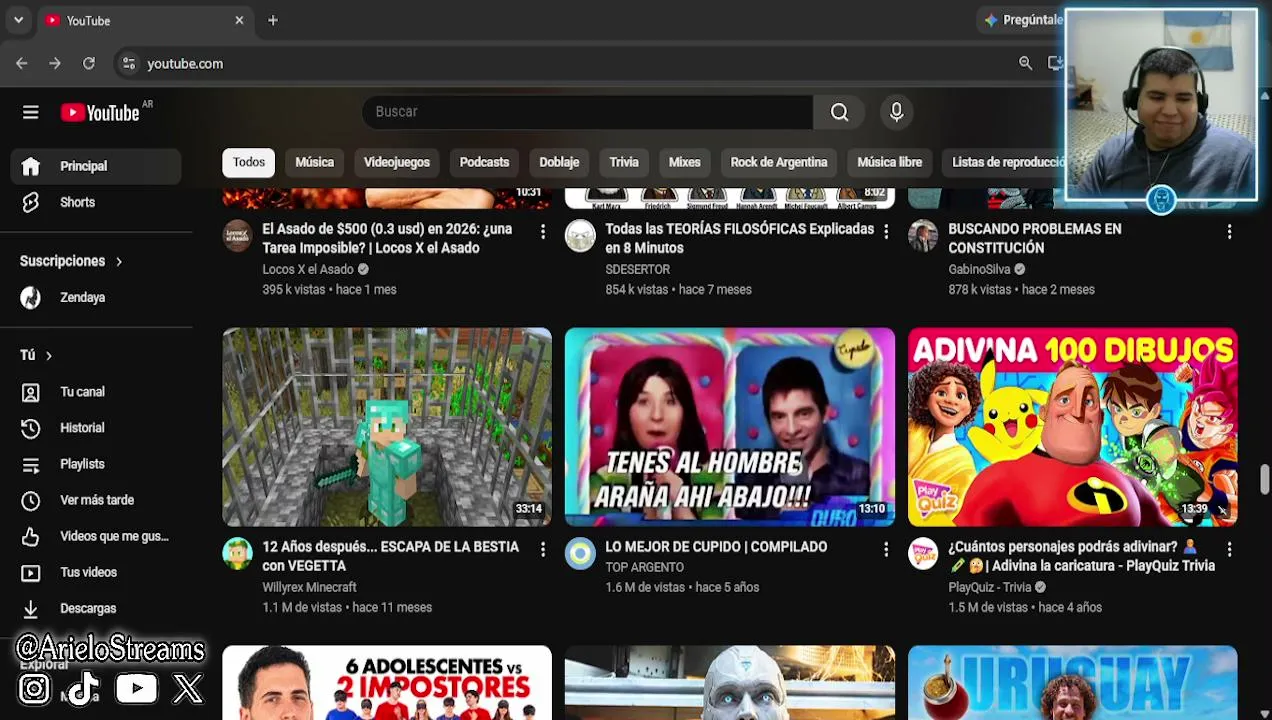Select Doblaje filter chip
The image size is (1272, 720).
tap(559, 162)
